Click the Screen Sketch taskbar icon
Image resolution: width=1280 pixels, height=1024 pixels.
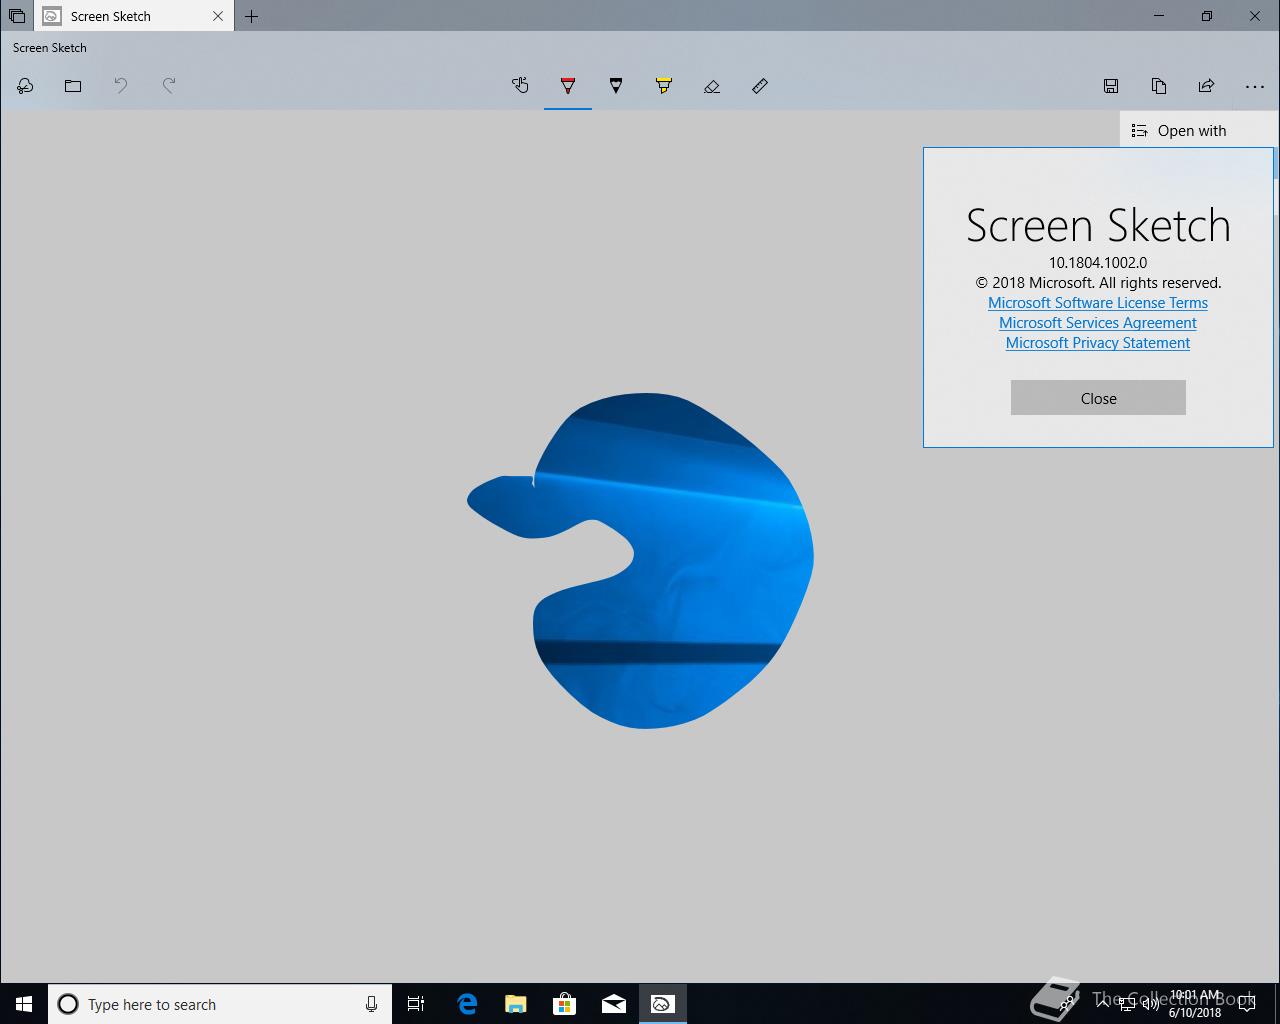pyautogui.click(x=662, y=1004)
